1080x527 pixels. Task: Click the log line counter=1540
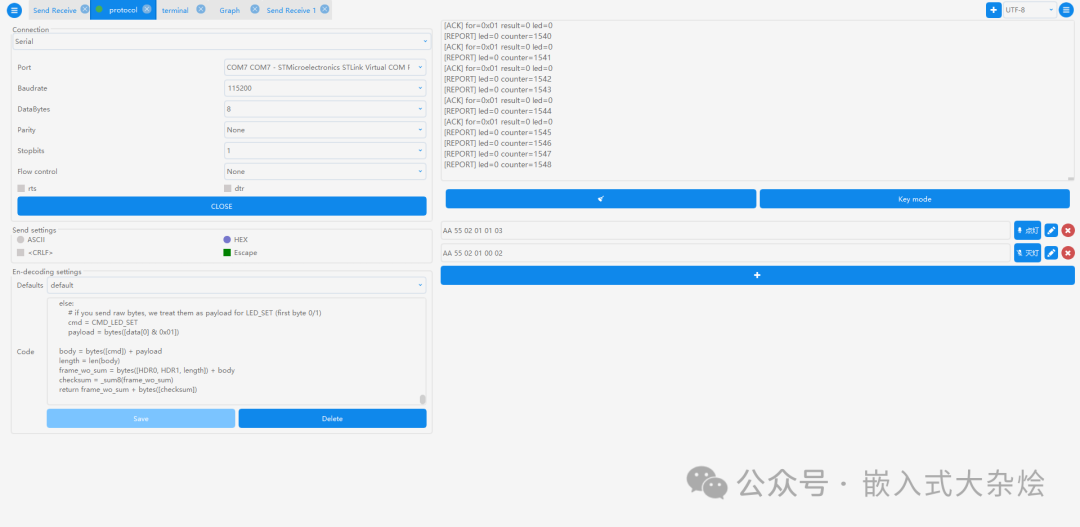coord(497,36)
